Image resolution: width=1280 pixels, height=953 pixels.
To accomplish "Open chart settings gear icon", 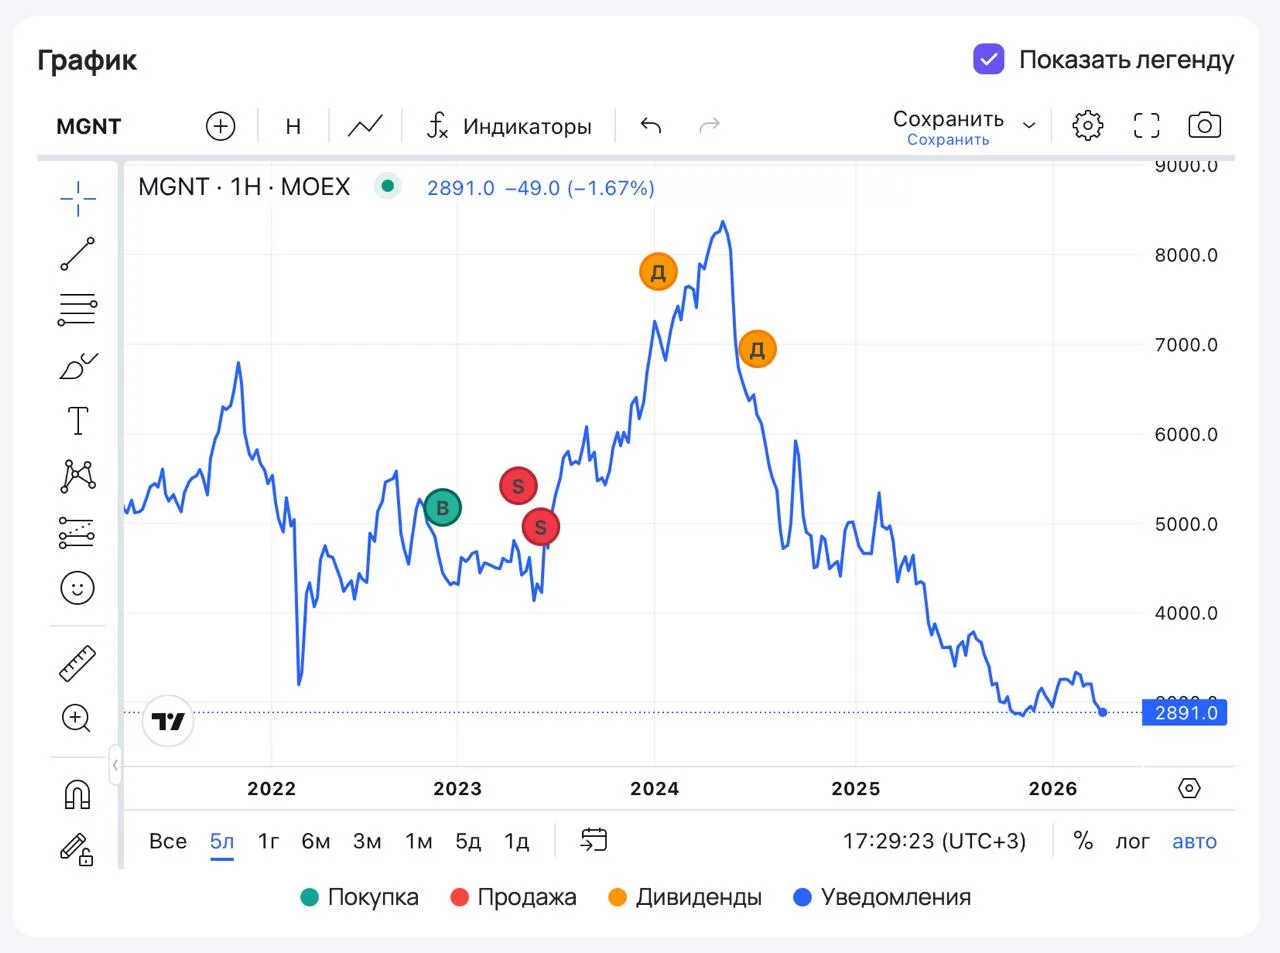I will click(x=1087, y=125).
